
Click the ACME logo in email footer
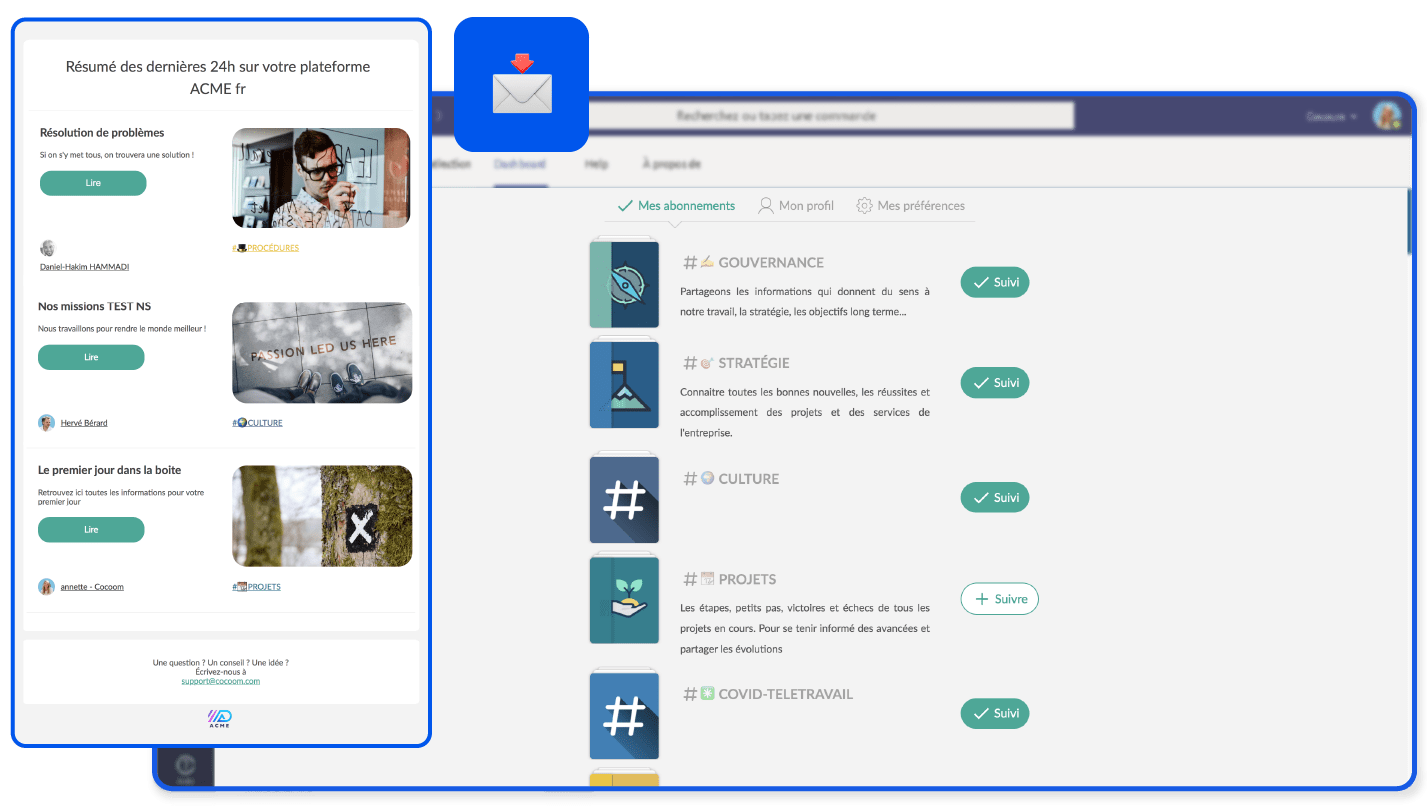click(x=219, y=719)
